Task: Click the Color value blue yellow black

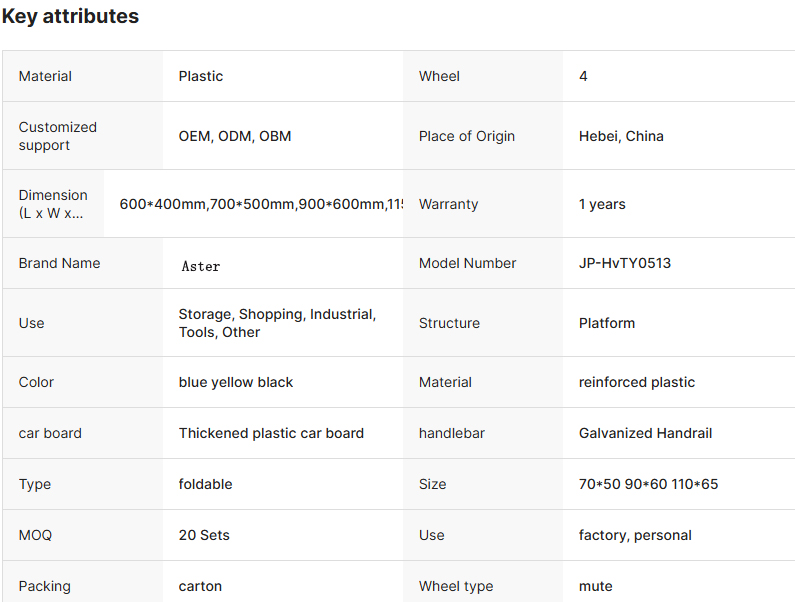Action: point(236,382)
